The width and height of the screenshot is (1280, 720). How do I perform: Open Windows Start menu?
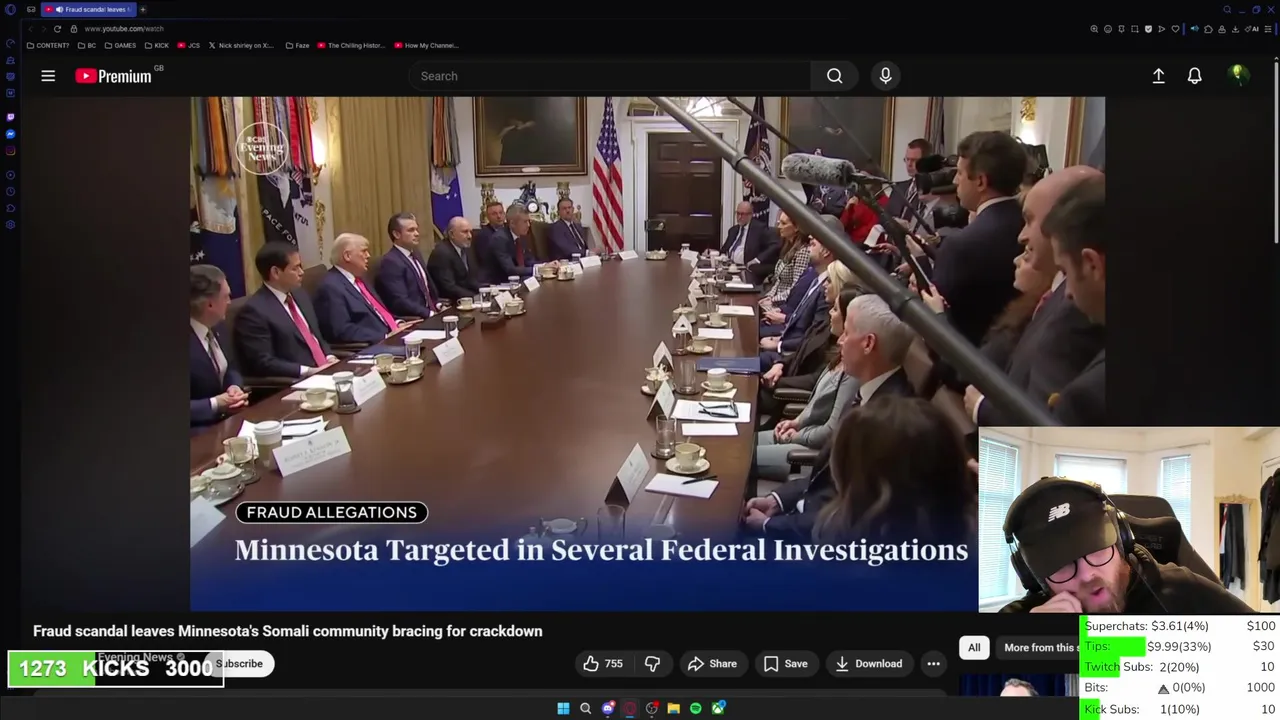pyautogui.click(x=563, y=708)
